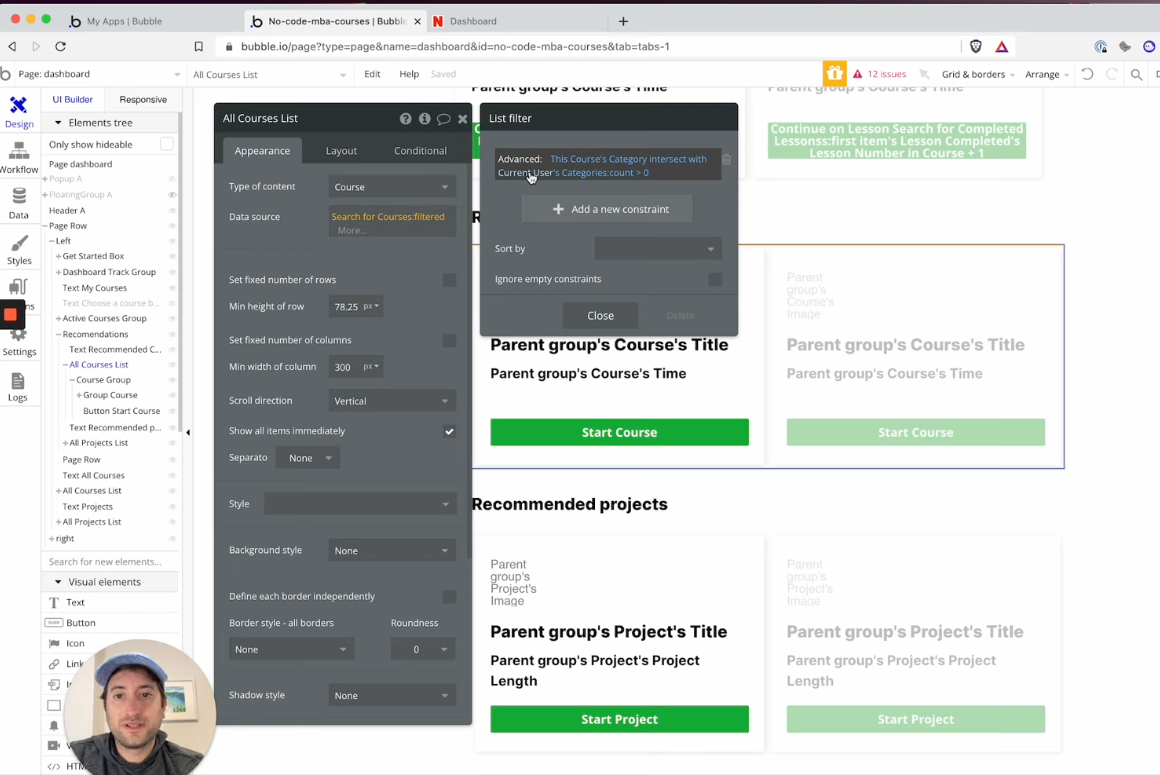Click Add a new constraint

[606, 209]
